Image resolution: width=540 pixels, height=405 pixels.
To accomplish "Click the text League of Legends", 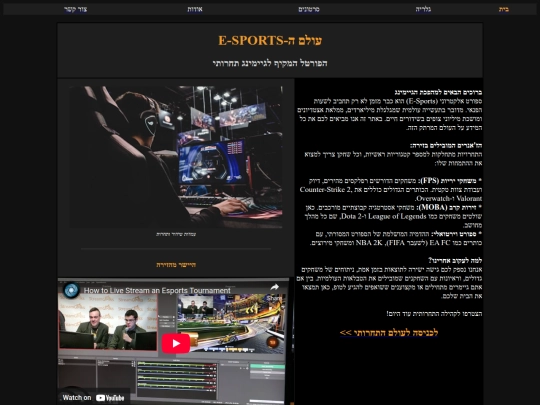I will point(397,216).
